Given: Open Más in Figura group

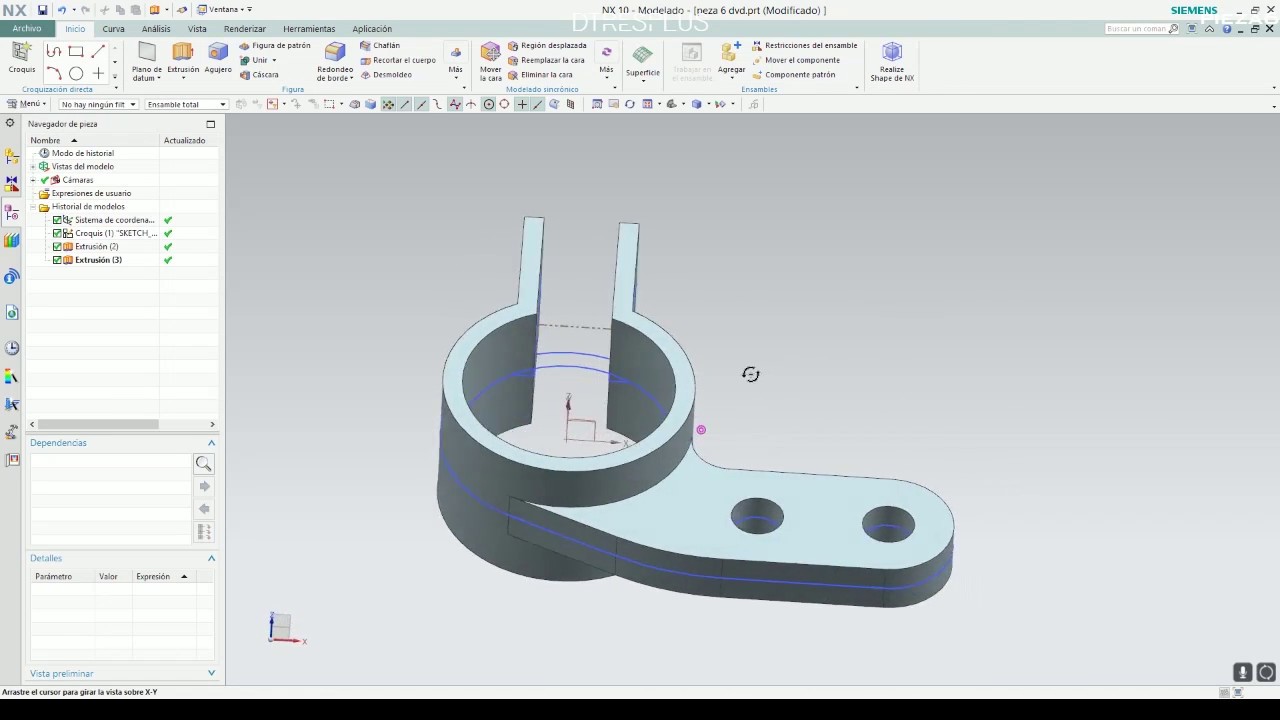Looking at the screenshot, I should (x=455, y=62).
